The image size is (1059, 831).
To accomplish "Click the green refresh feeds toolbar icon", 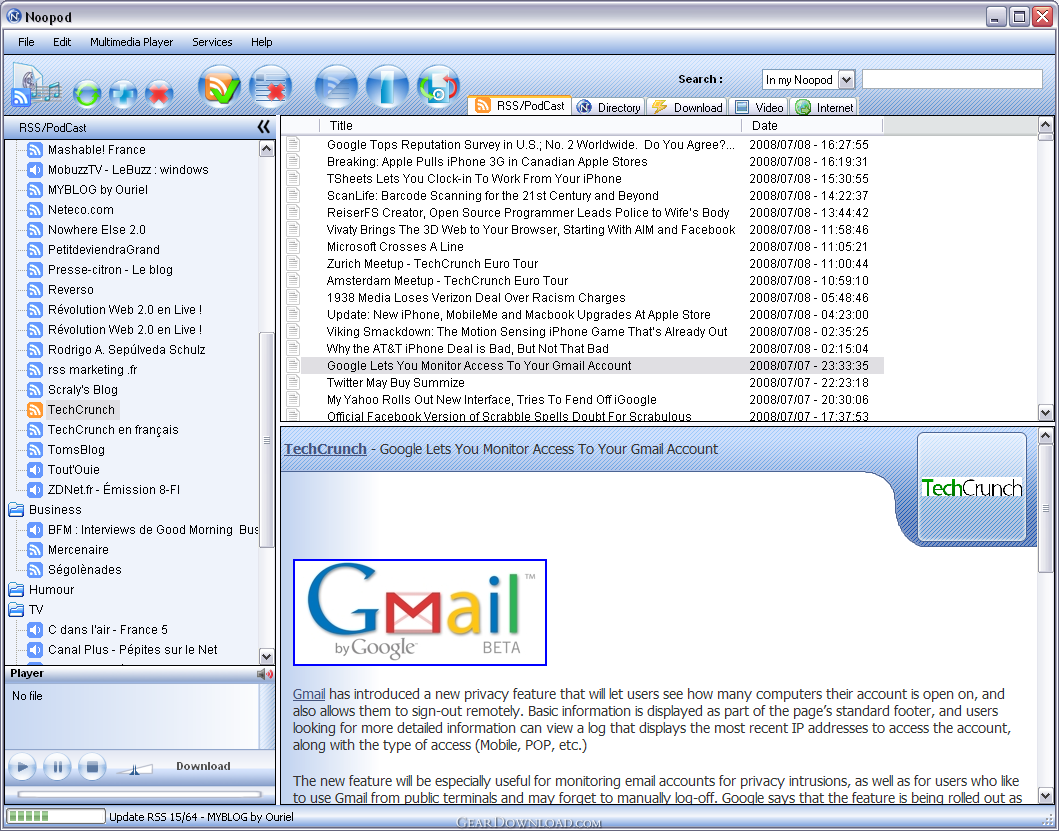I will [86, 93].
